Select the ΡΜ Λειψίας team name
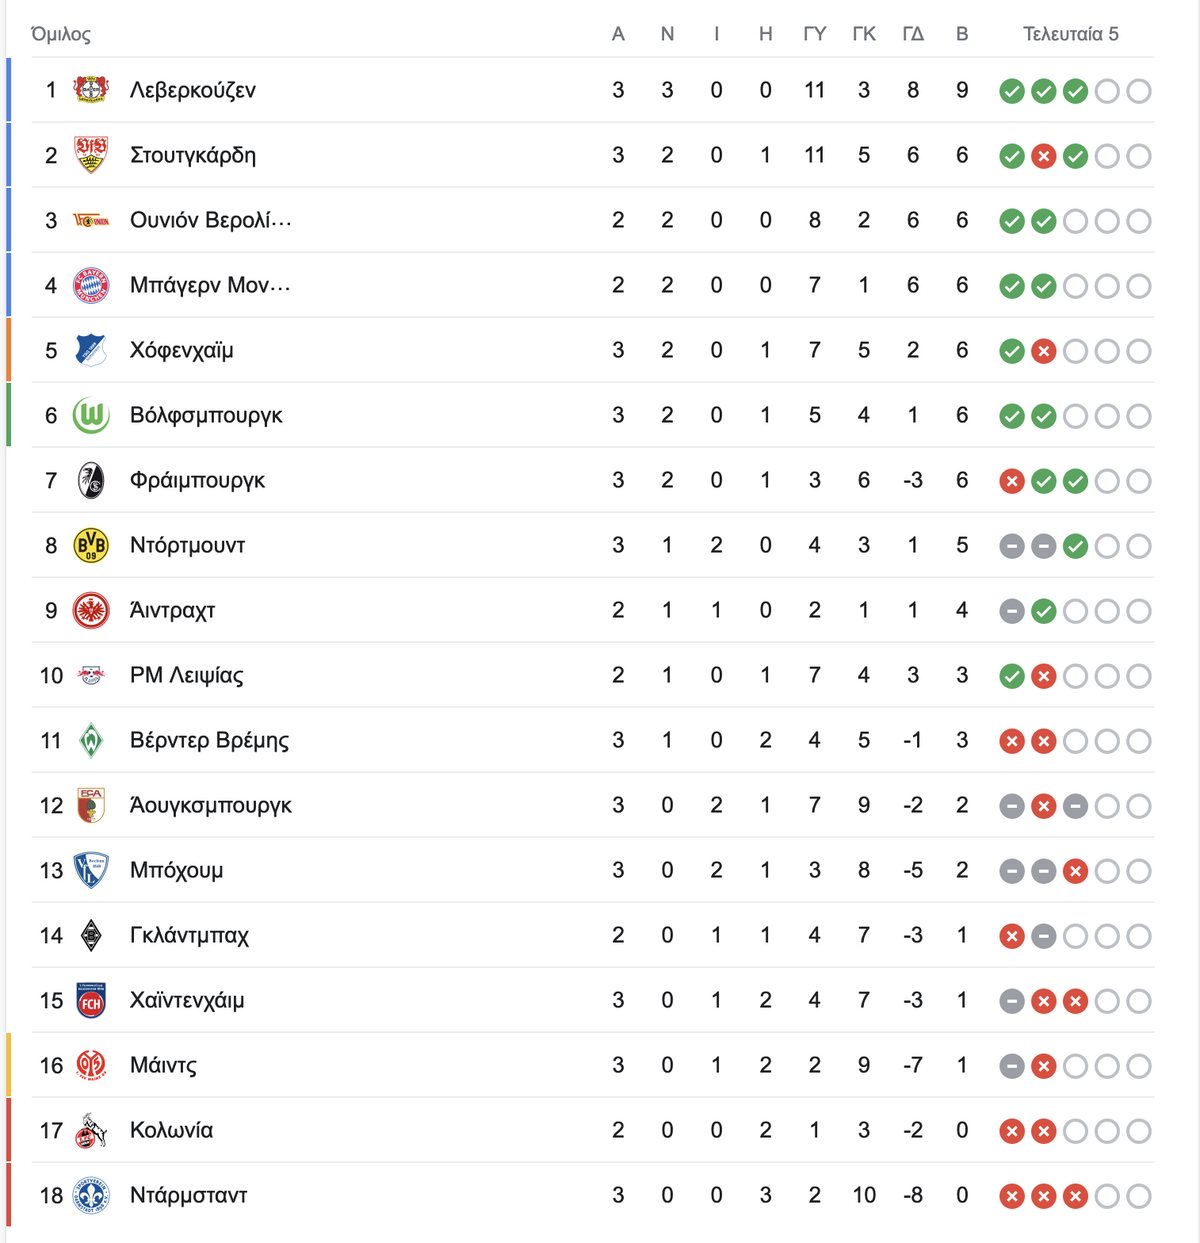This screenshot has width=1200, height=1243. 187,675
